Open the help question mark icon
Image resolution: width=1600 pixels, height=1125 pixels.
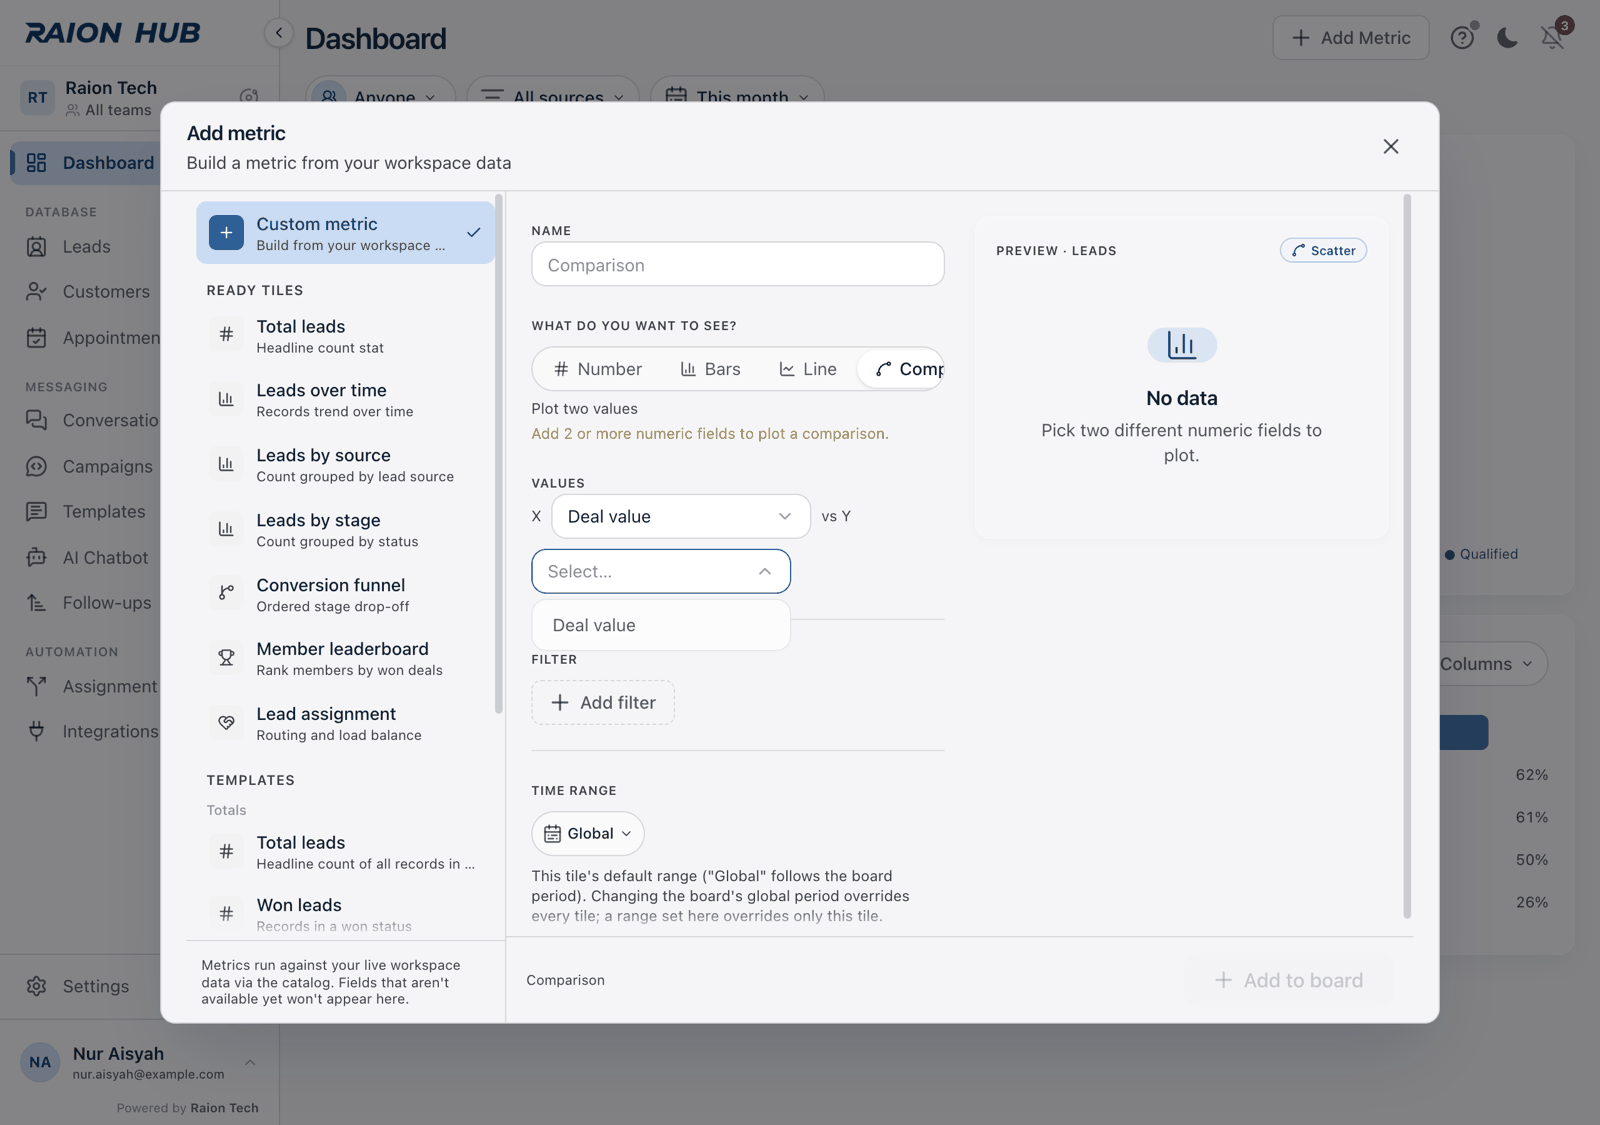1462,38
